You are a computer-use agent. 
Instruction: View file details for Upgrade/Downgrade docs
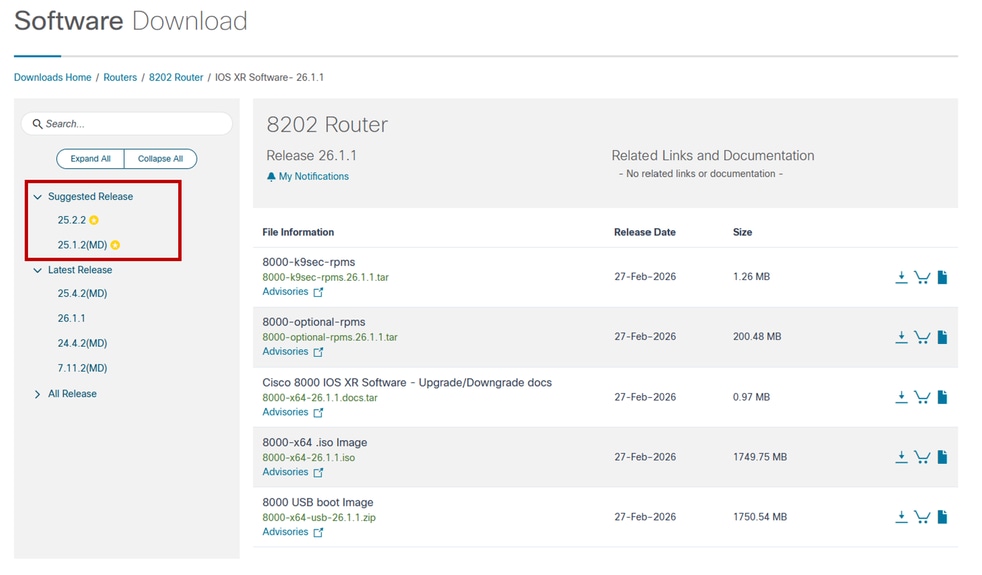point(943,398)
